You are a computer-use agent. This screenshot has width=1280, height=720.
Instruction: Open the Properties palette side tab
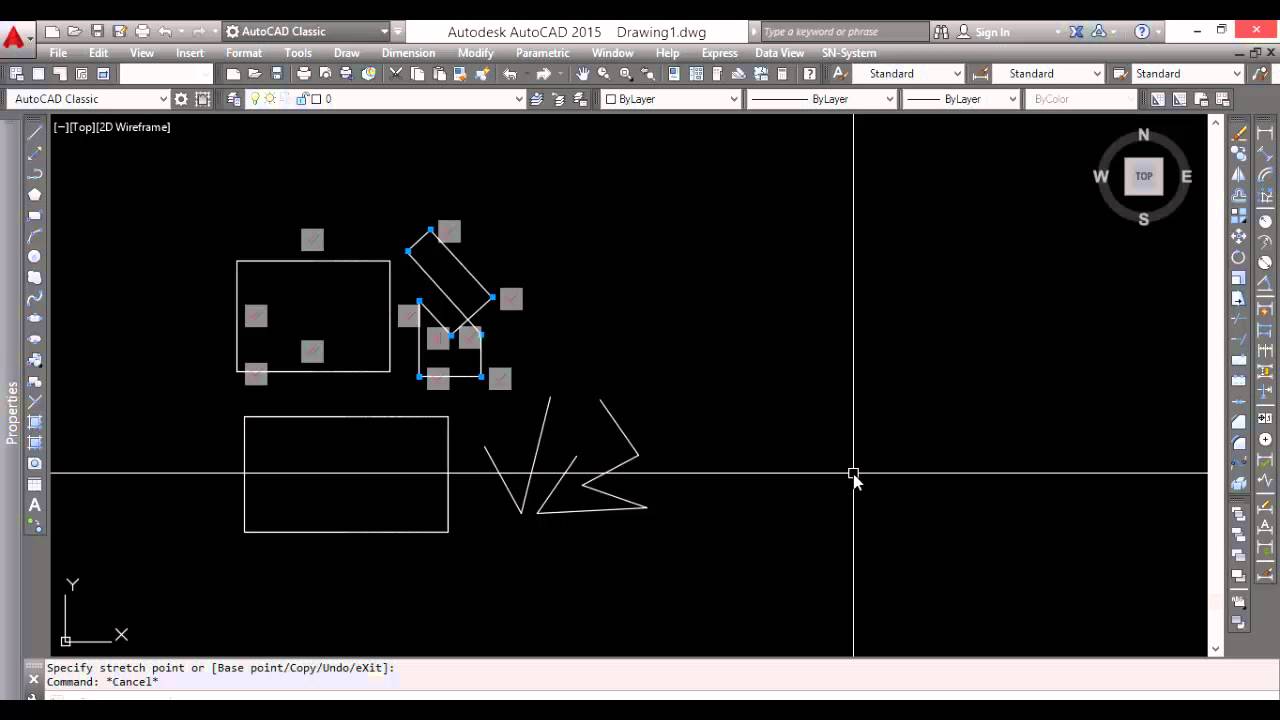[12, 412]
